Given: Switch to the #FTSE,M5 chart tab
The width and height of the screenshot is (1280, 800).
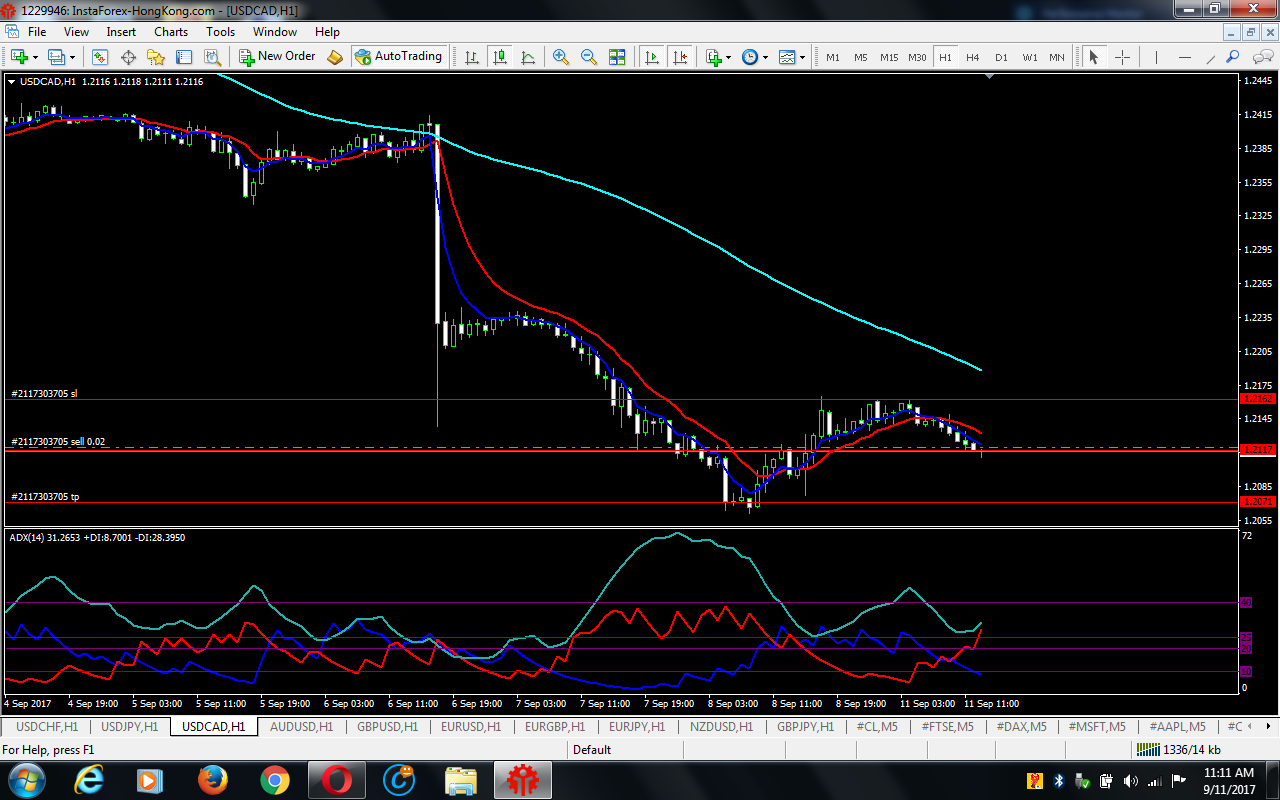Looking at the screenshot, I should (946, 727).
